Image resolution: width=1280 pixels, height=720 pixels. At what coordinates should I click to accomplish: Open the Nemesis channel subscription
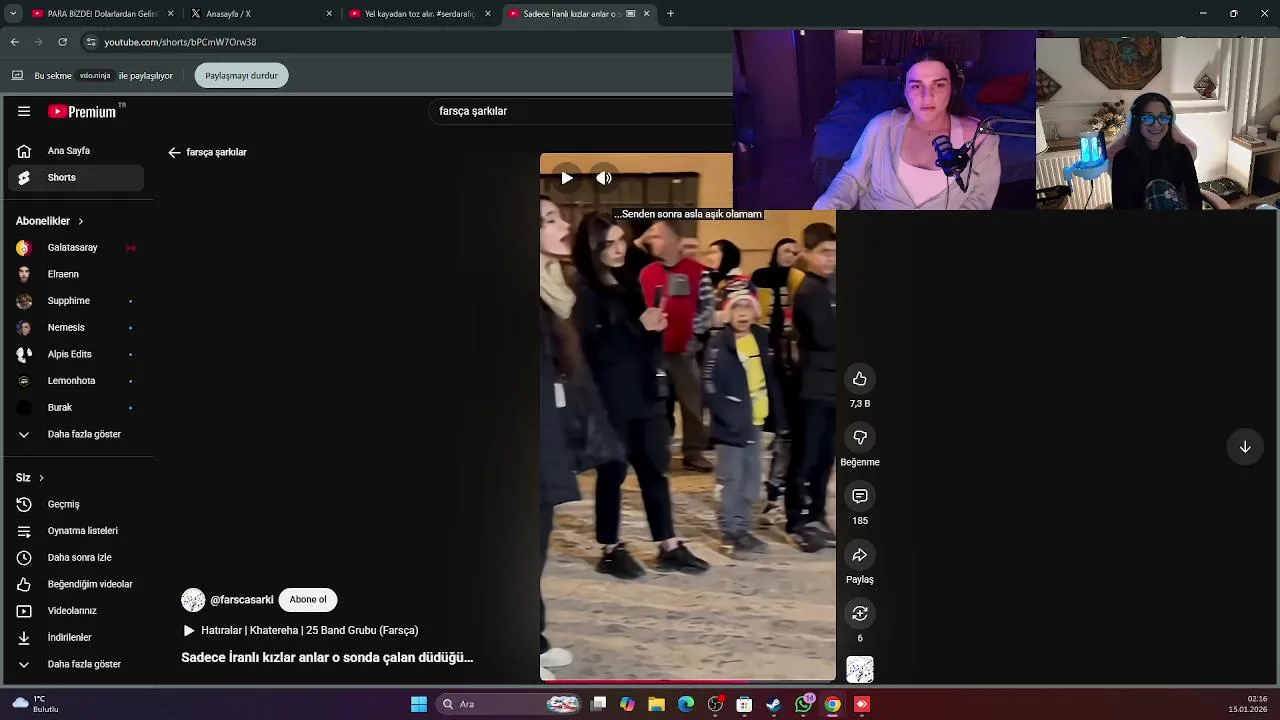76,328
